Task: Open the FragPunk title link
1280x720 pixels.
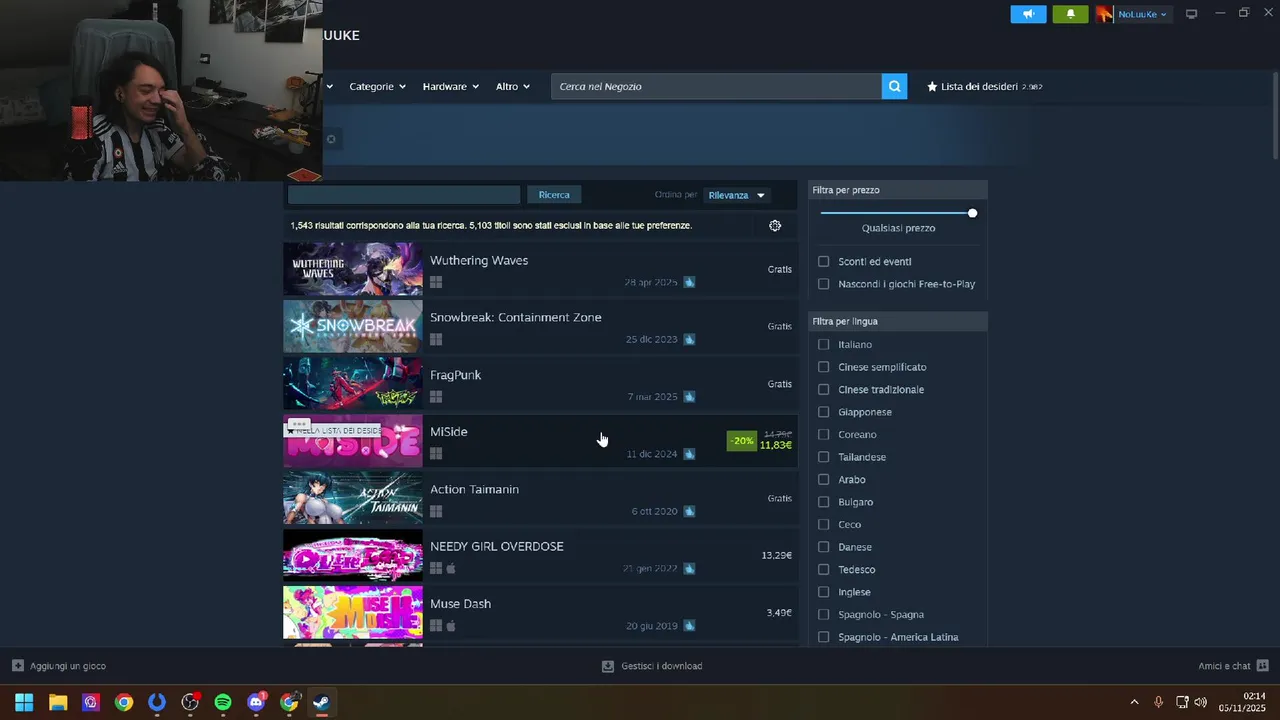Action: 455,375
